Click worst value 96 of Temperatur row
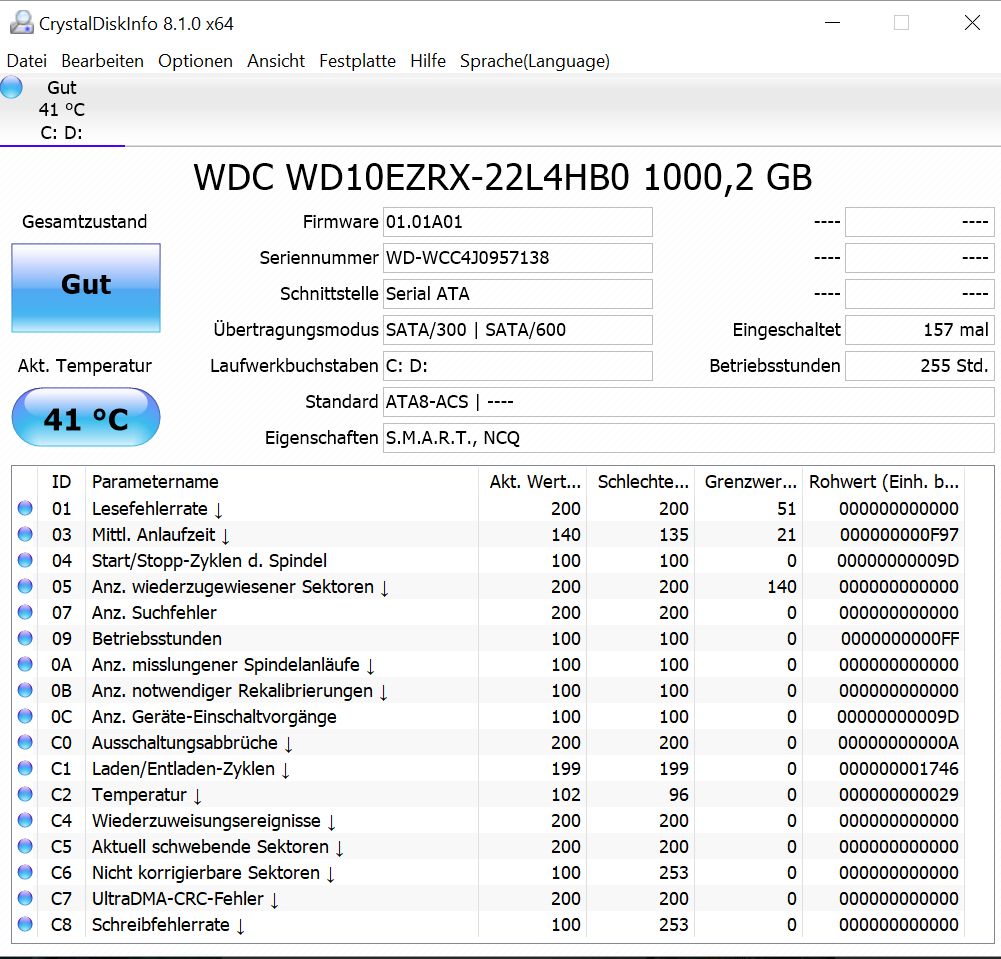The height and width of the screenshot is (959, 1001). (x=679, y=795)
